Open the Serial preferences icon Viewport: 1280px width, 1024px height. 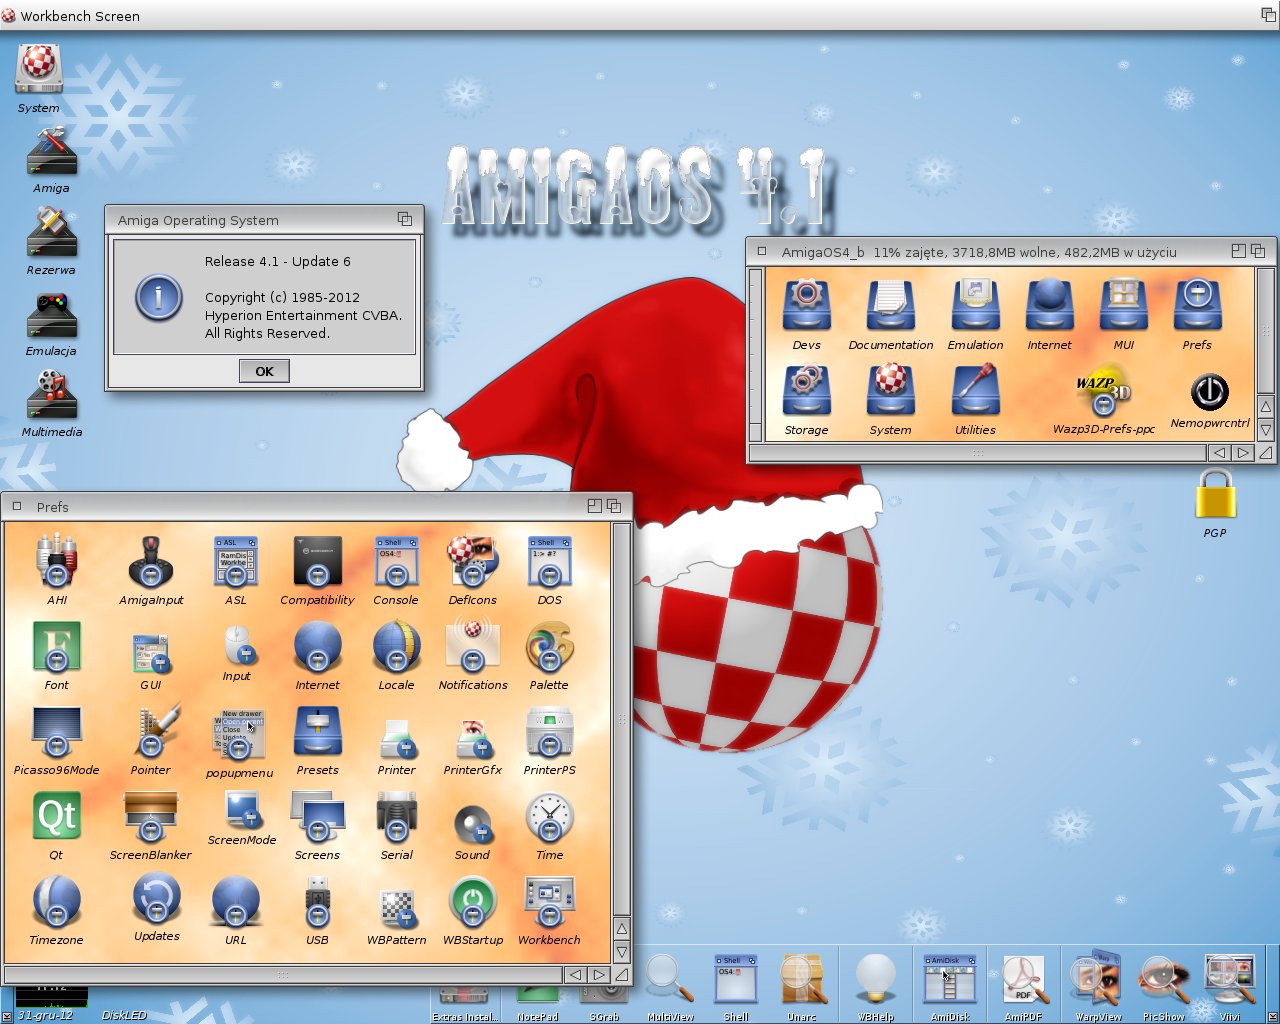tap(396, 817)
